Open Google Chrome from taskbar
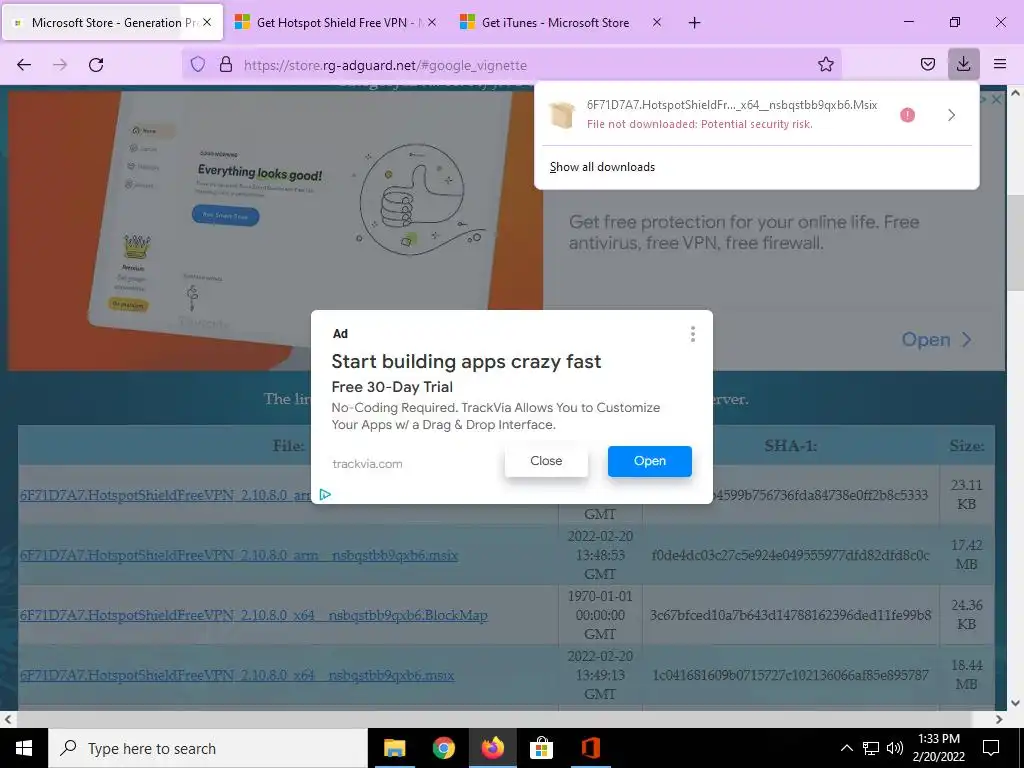Viewport: 1024px width, 768px height. 443,748
